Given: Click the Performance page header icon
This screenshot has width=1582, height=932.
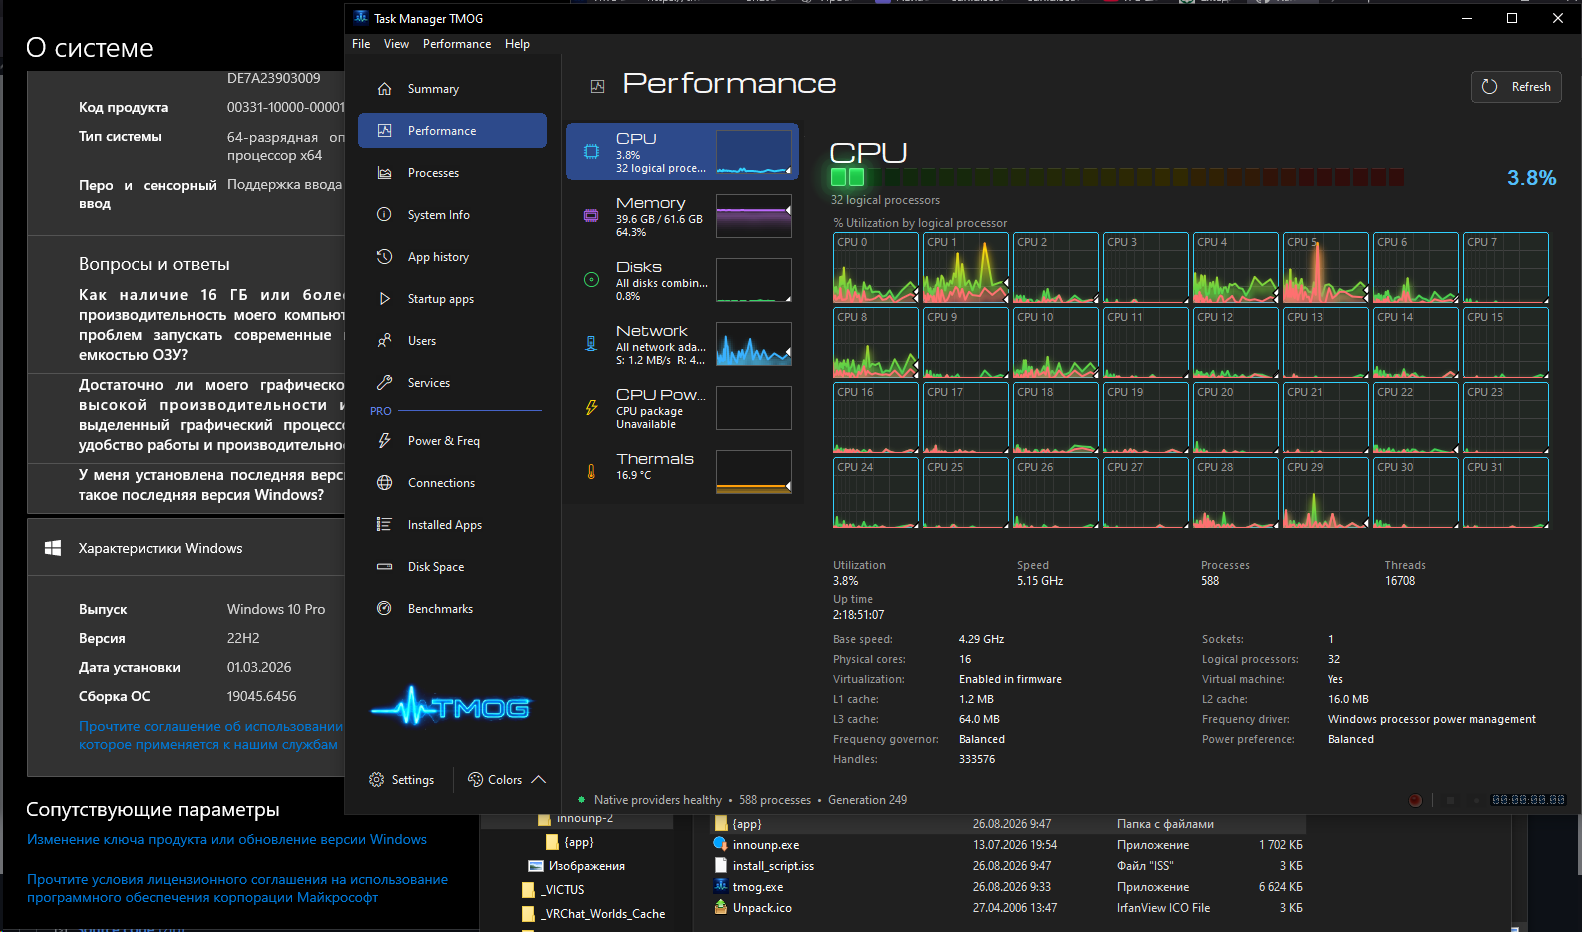Looking at the screenshot, I should tap(598, 87).
